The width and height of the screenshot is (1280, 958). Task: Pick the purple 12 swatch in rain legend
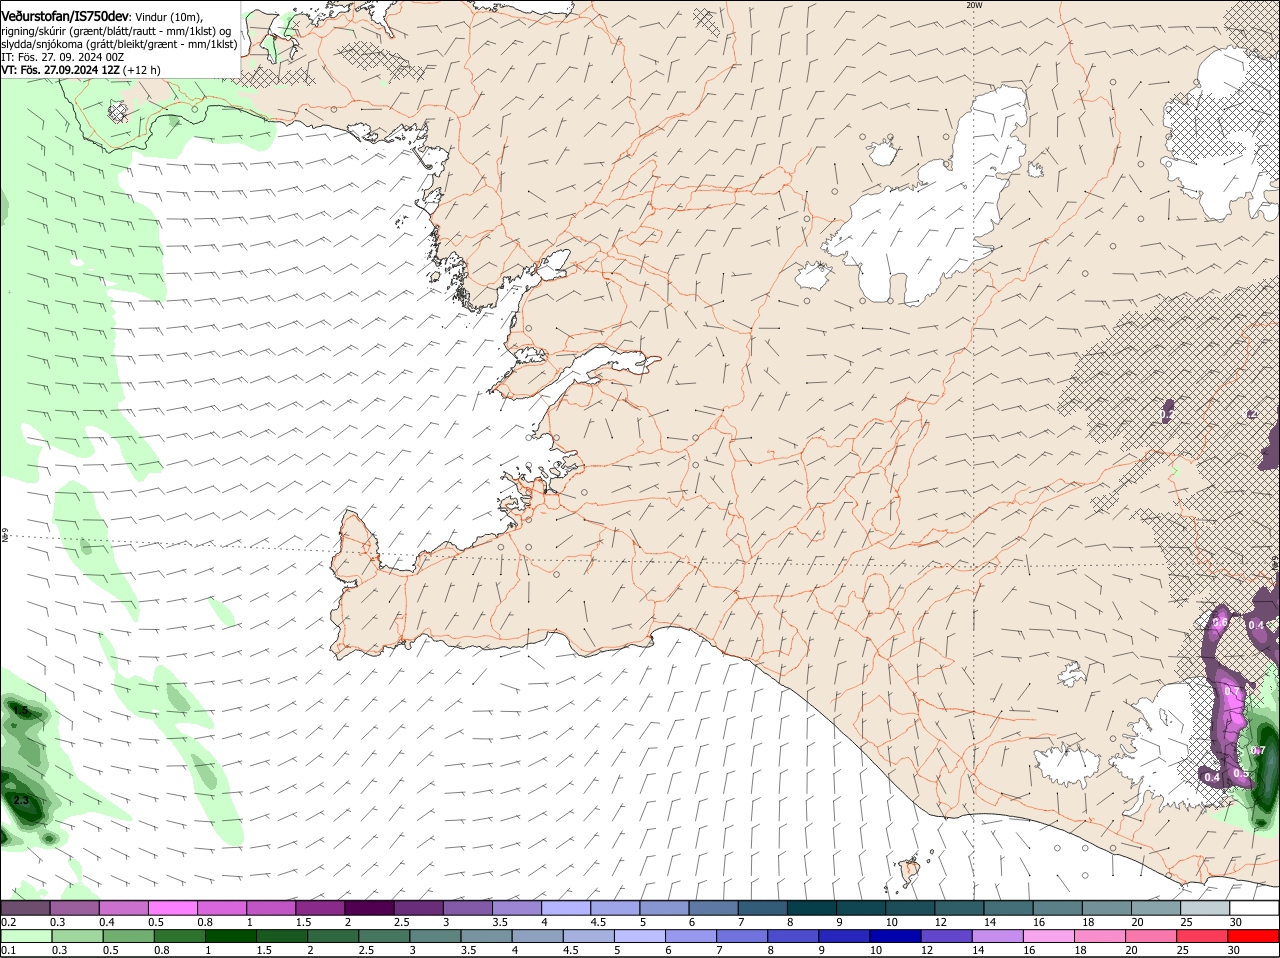pyautogui.click(x=948, y=936)
